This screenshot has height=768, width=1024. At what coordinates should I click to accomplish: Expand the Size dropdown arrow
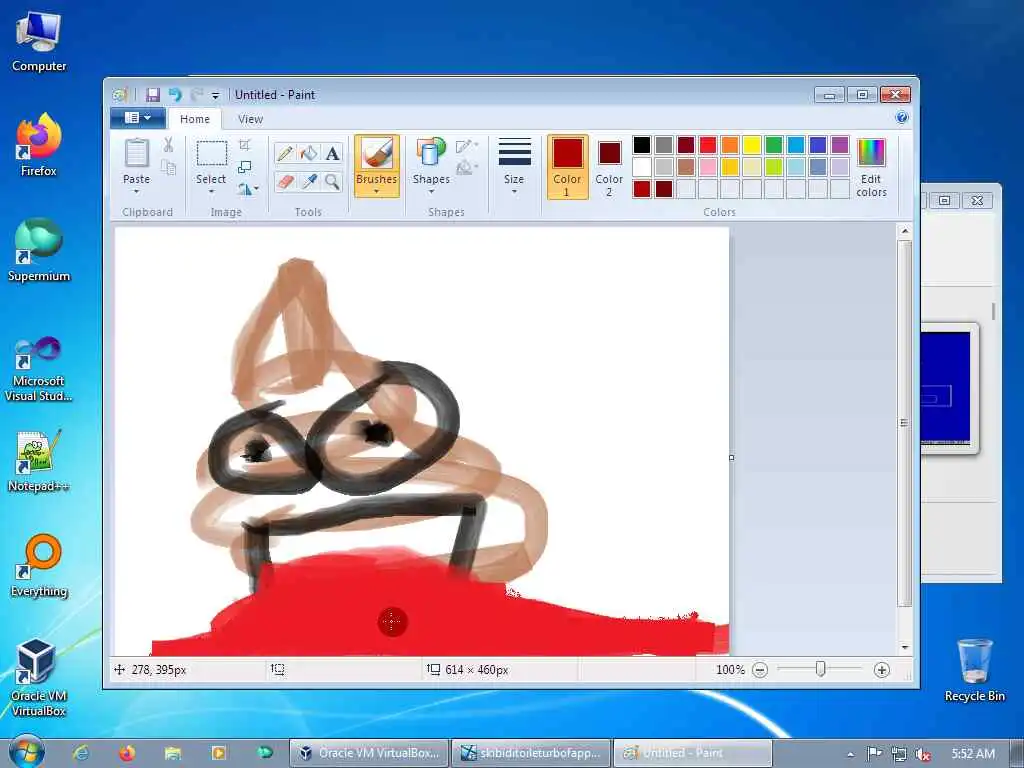point(514,192)
